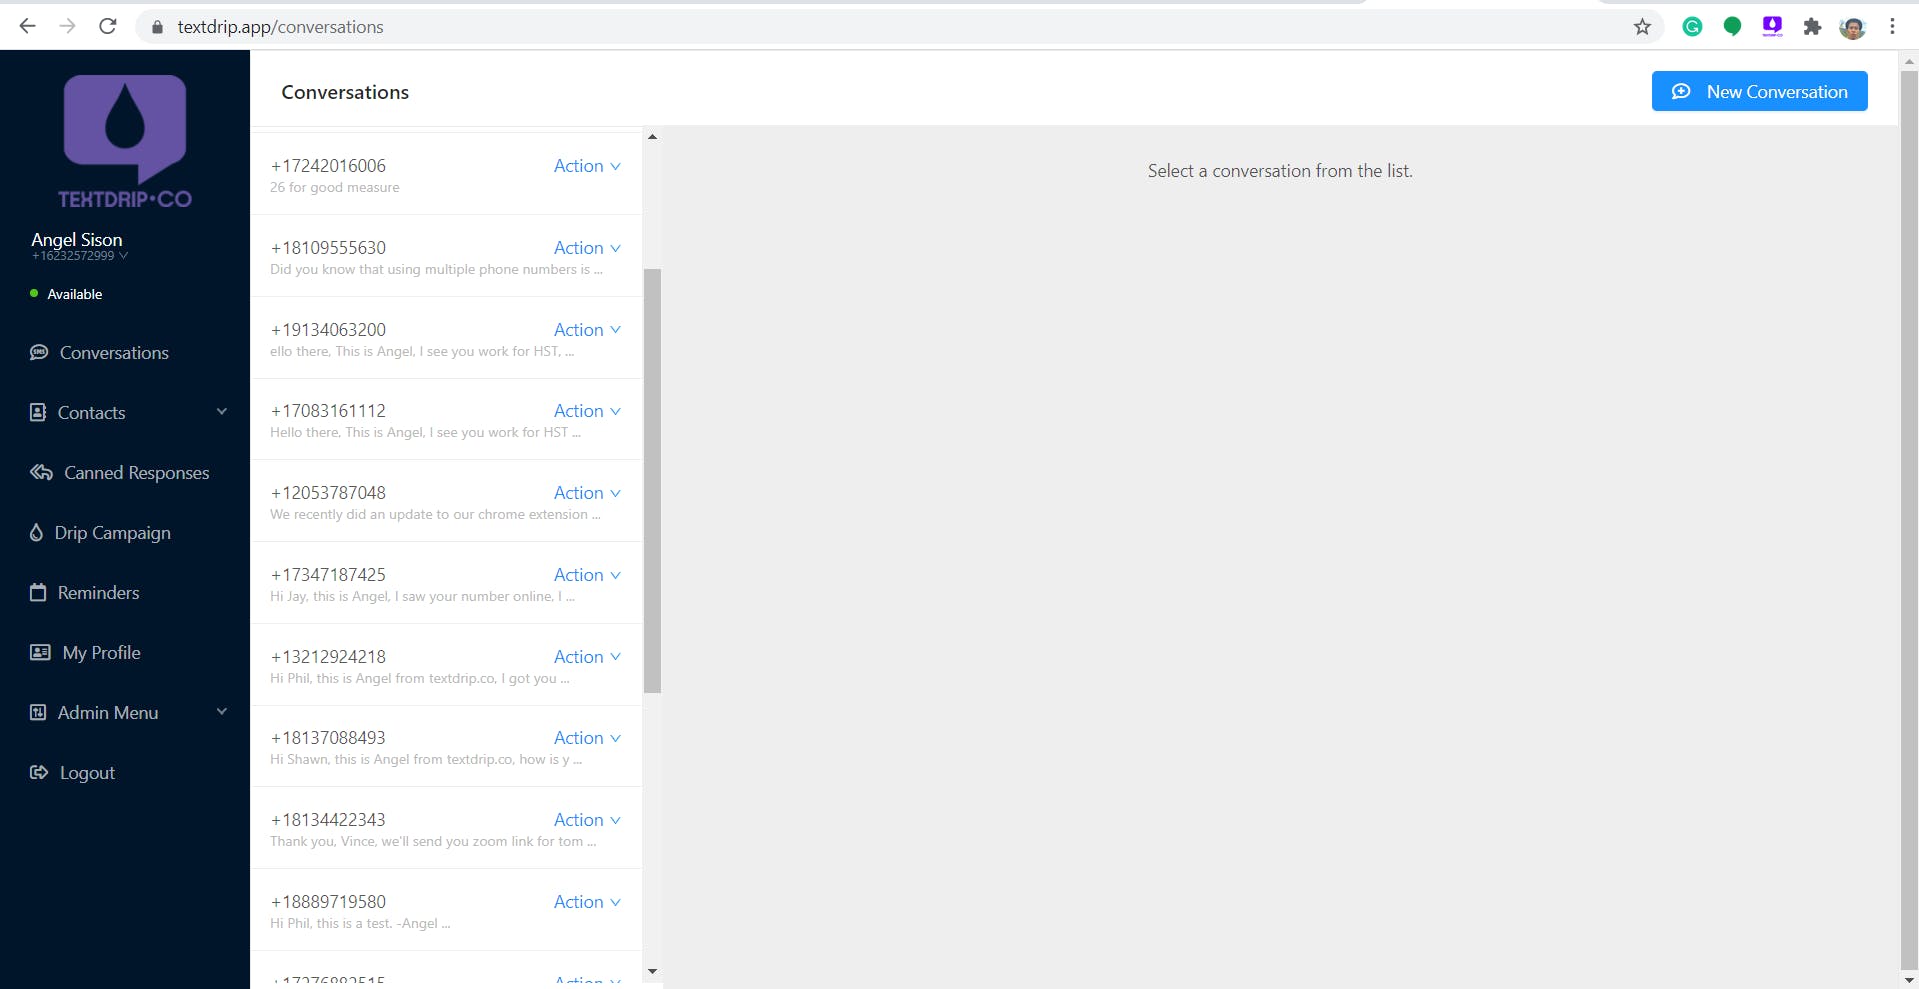Viewport: 1919px width, 989px height.
Task: Click the scroll-down arrow of conversation list
Action: click(652, 971)
